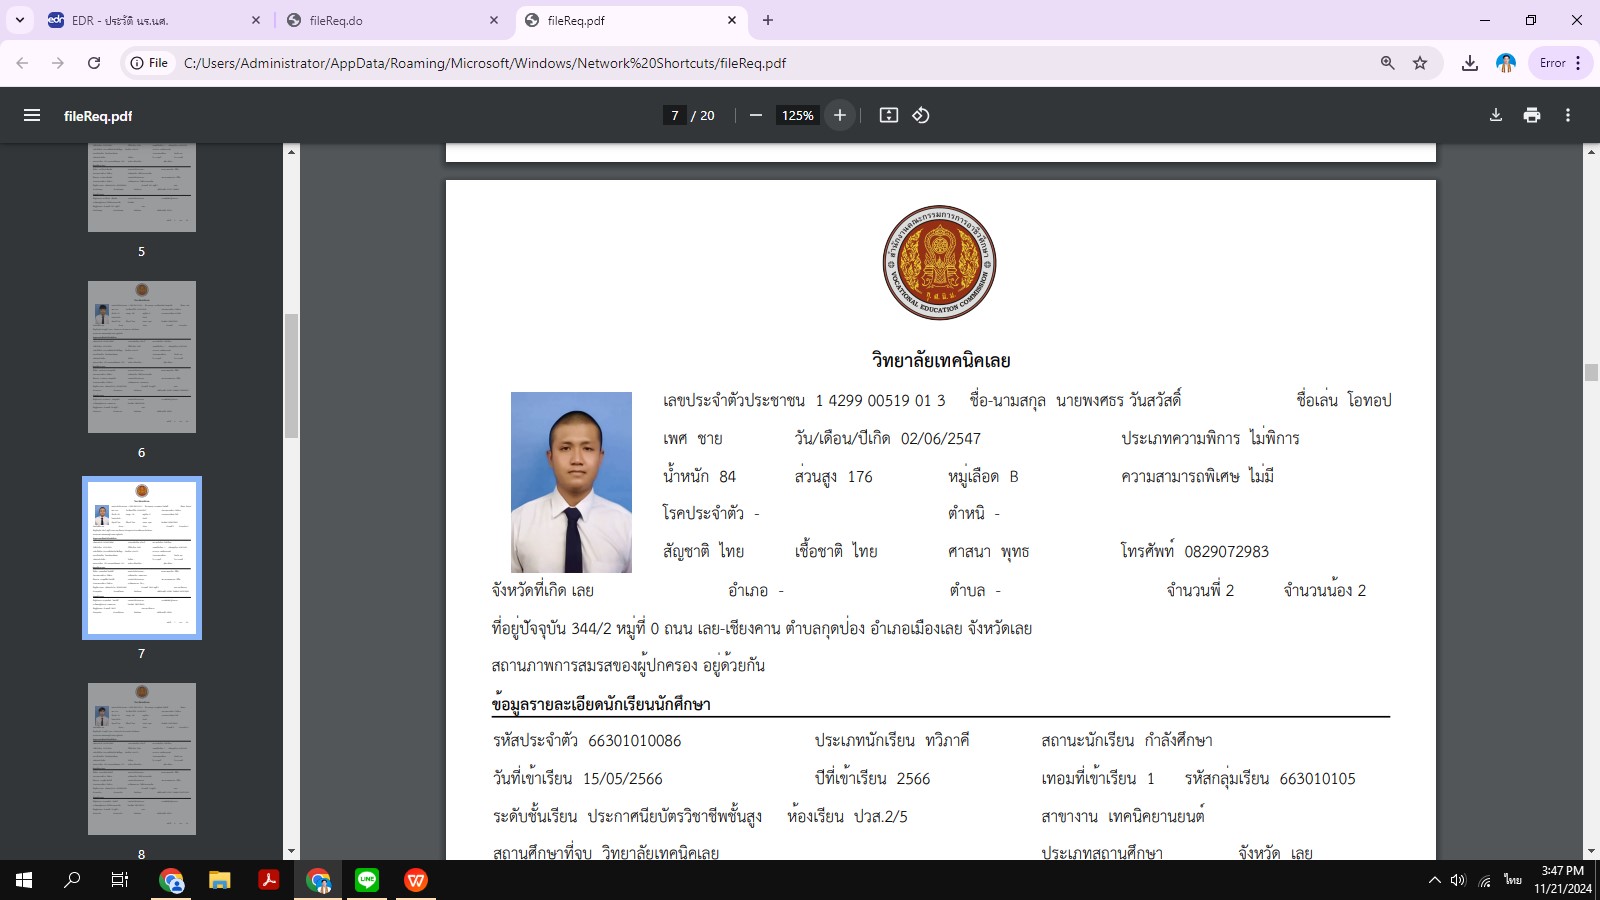Click the 125% zoom level field
The image size is (1600, 900).
tap(797, 115)
